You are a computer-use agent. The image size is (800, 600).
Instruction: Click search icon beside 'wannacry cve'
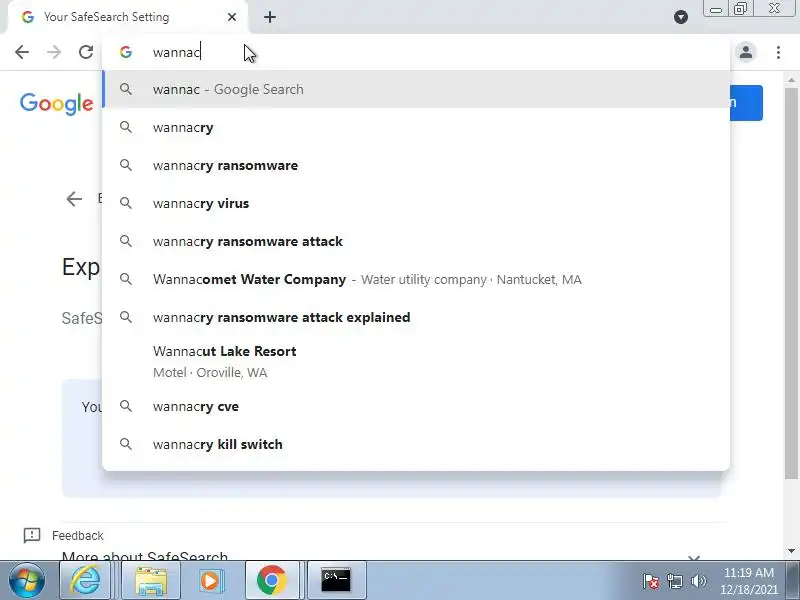click(126, 407)
